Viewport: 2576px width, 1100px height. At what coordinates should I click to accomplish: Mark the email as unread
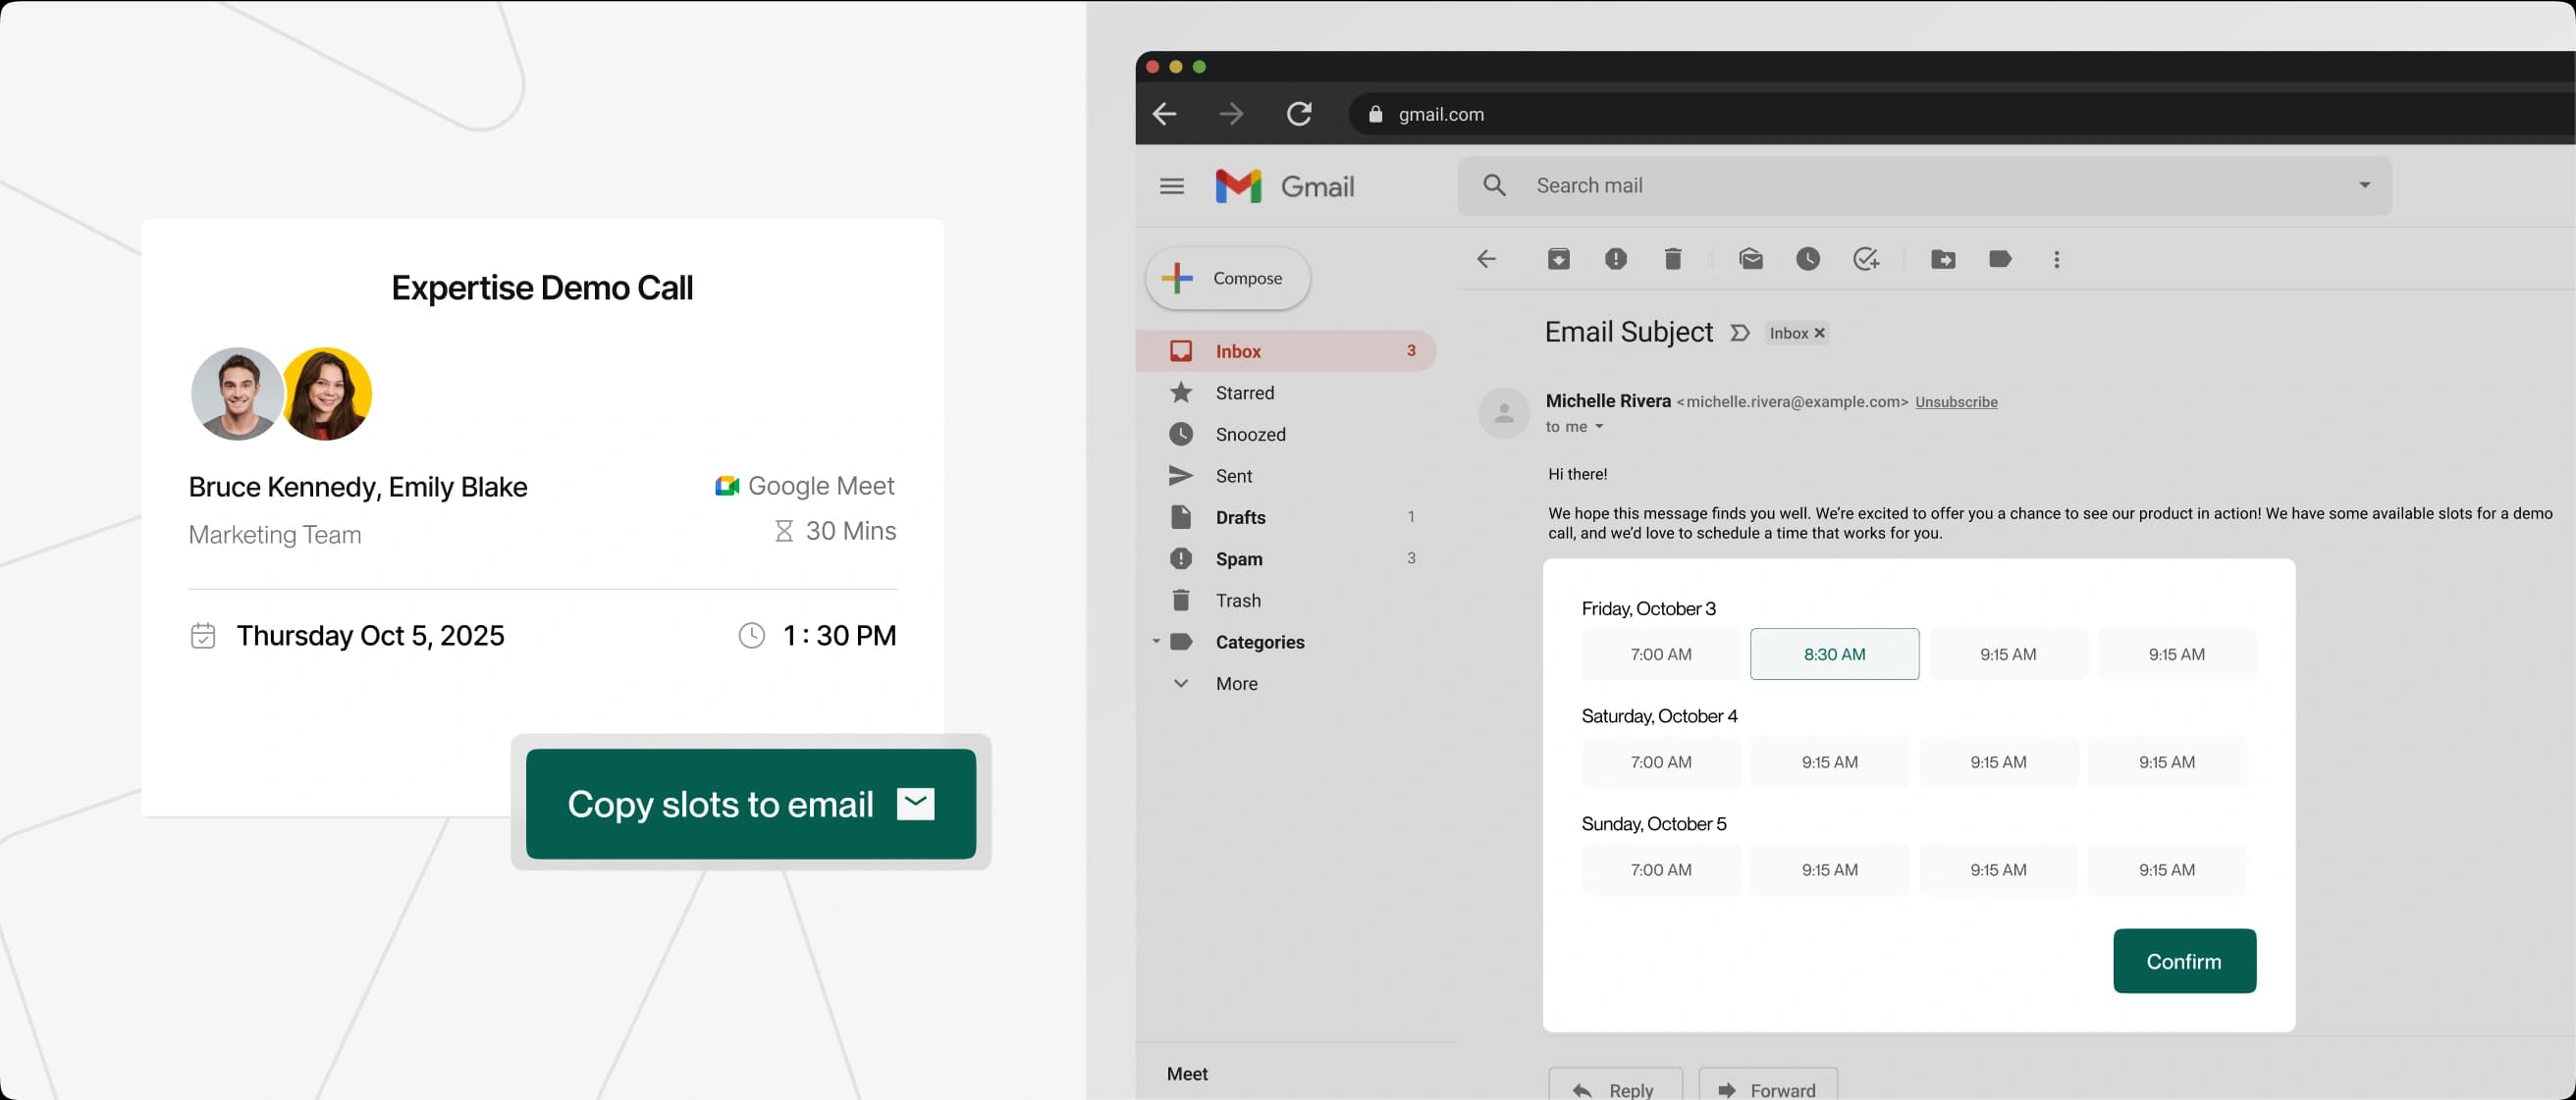pos(1751,259)
